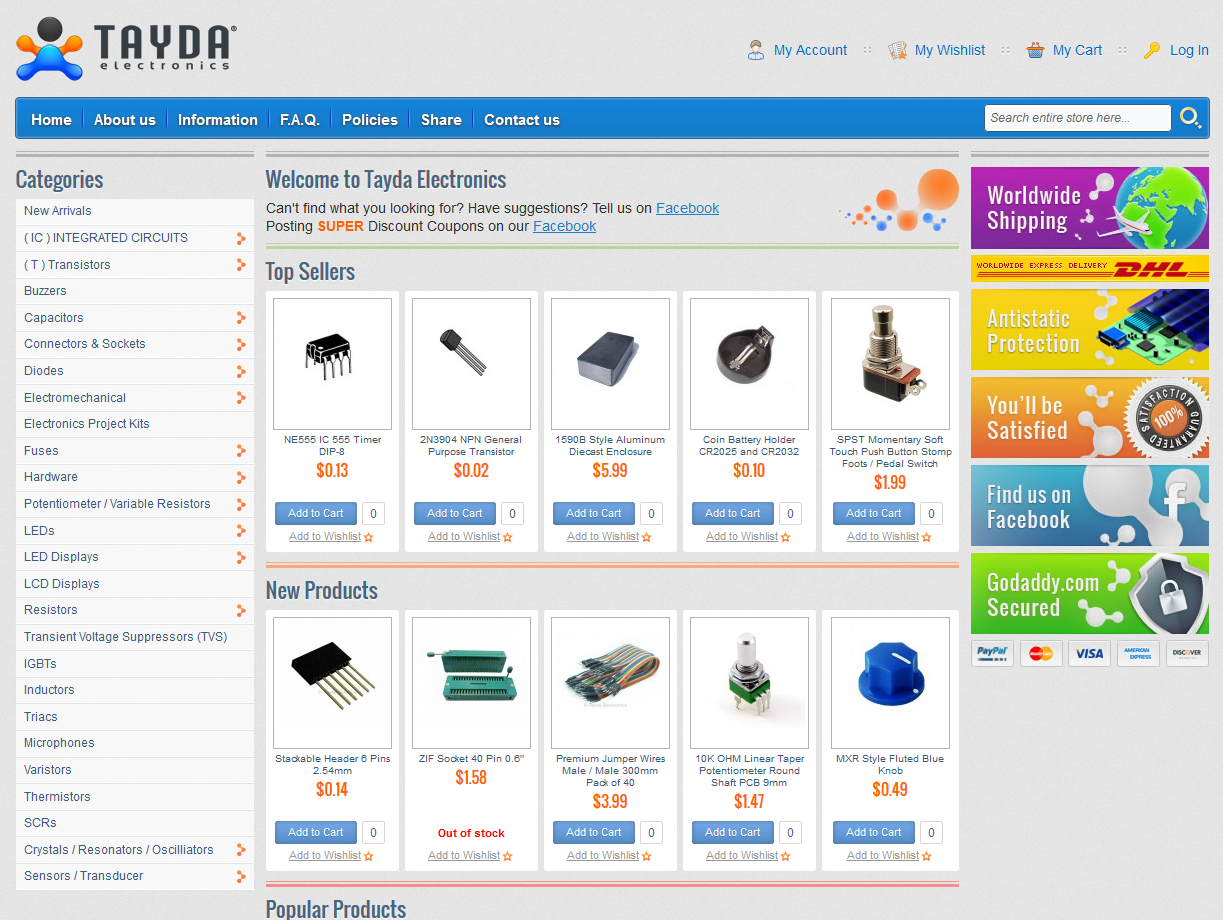Expand the Integrated Circuits category arrow

241,238
